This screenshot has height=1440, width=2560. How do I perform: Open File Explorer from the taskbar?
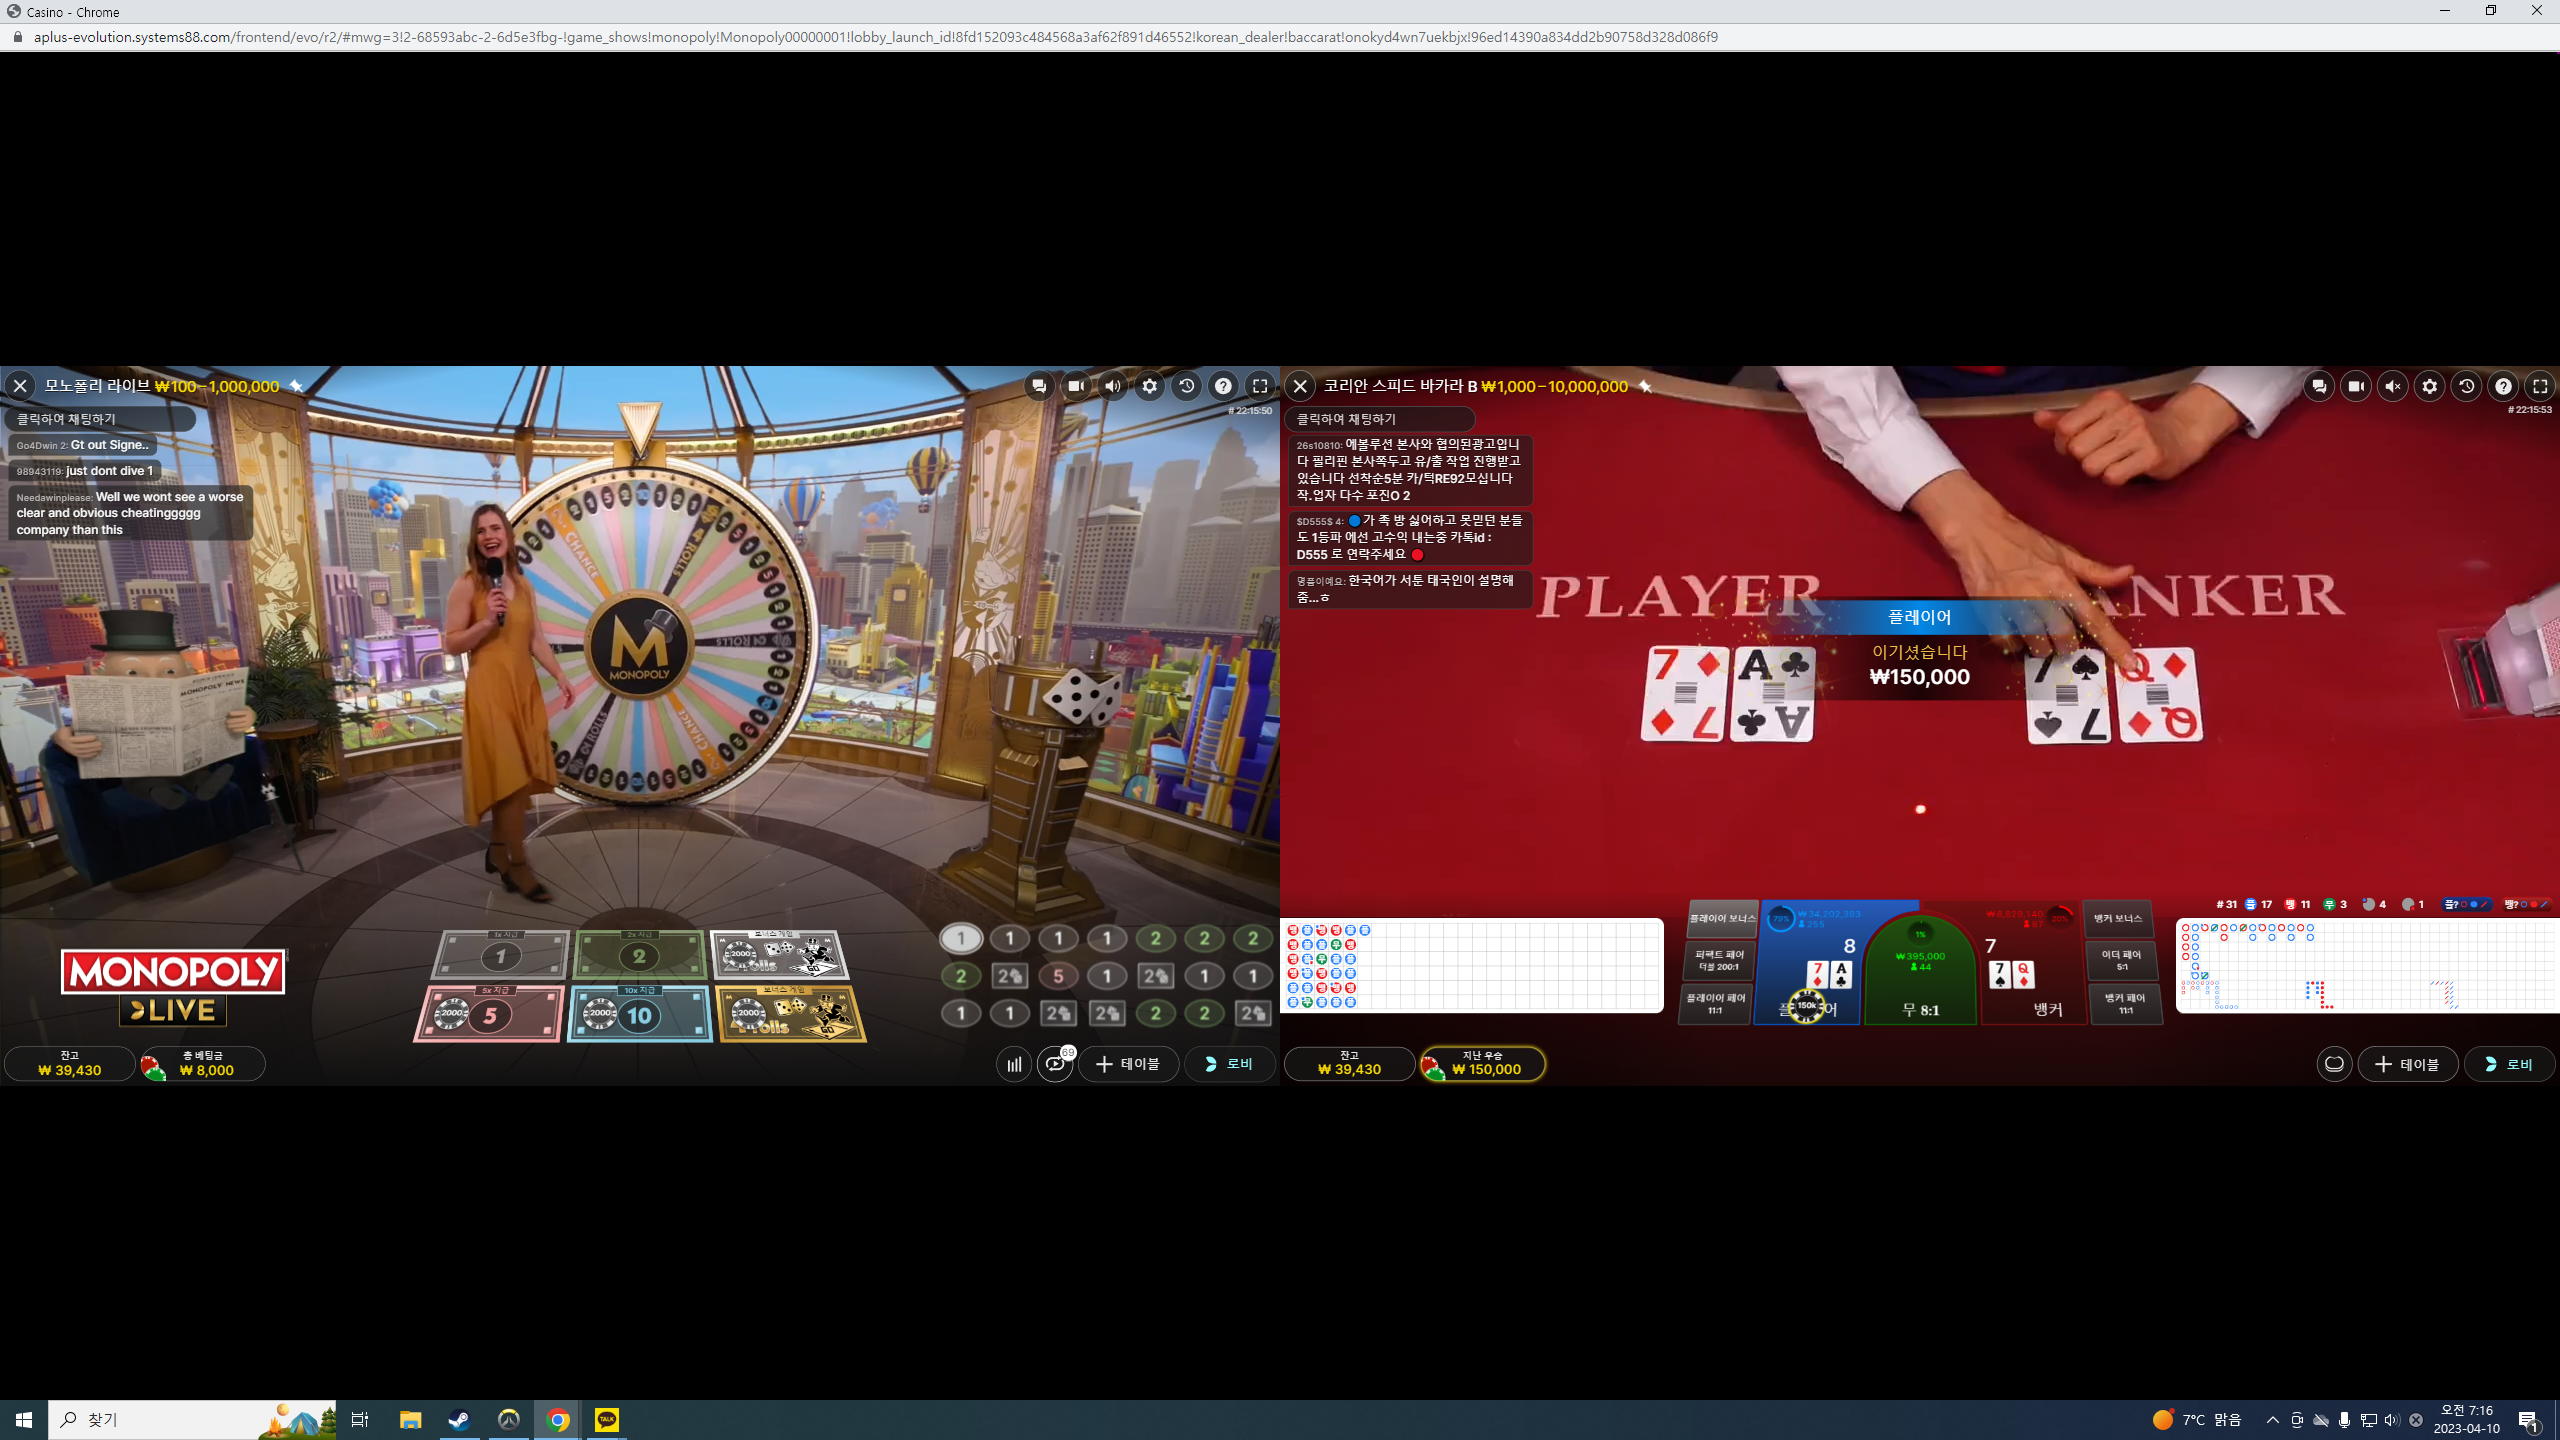point(410,1420)
